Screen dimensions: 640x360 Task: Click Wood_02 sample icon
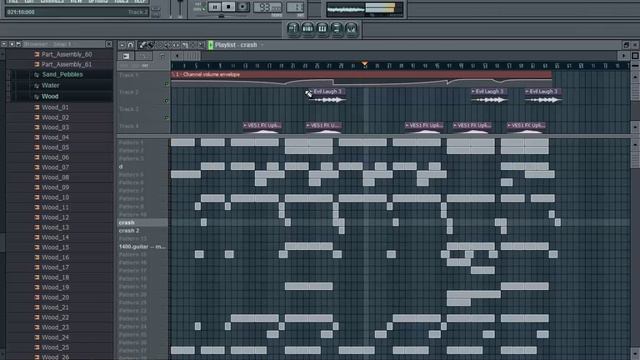(x=37, y=118)
